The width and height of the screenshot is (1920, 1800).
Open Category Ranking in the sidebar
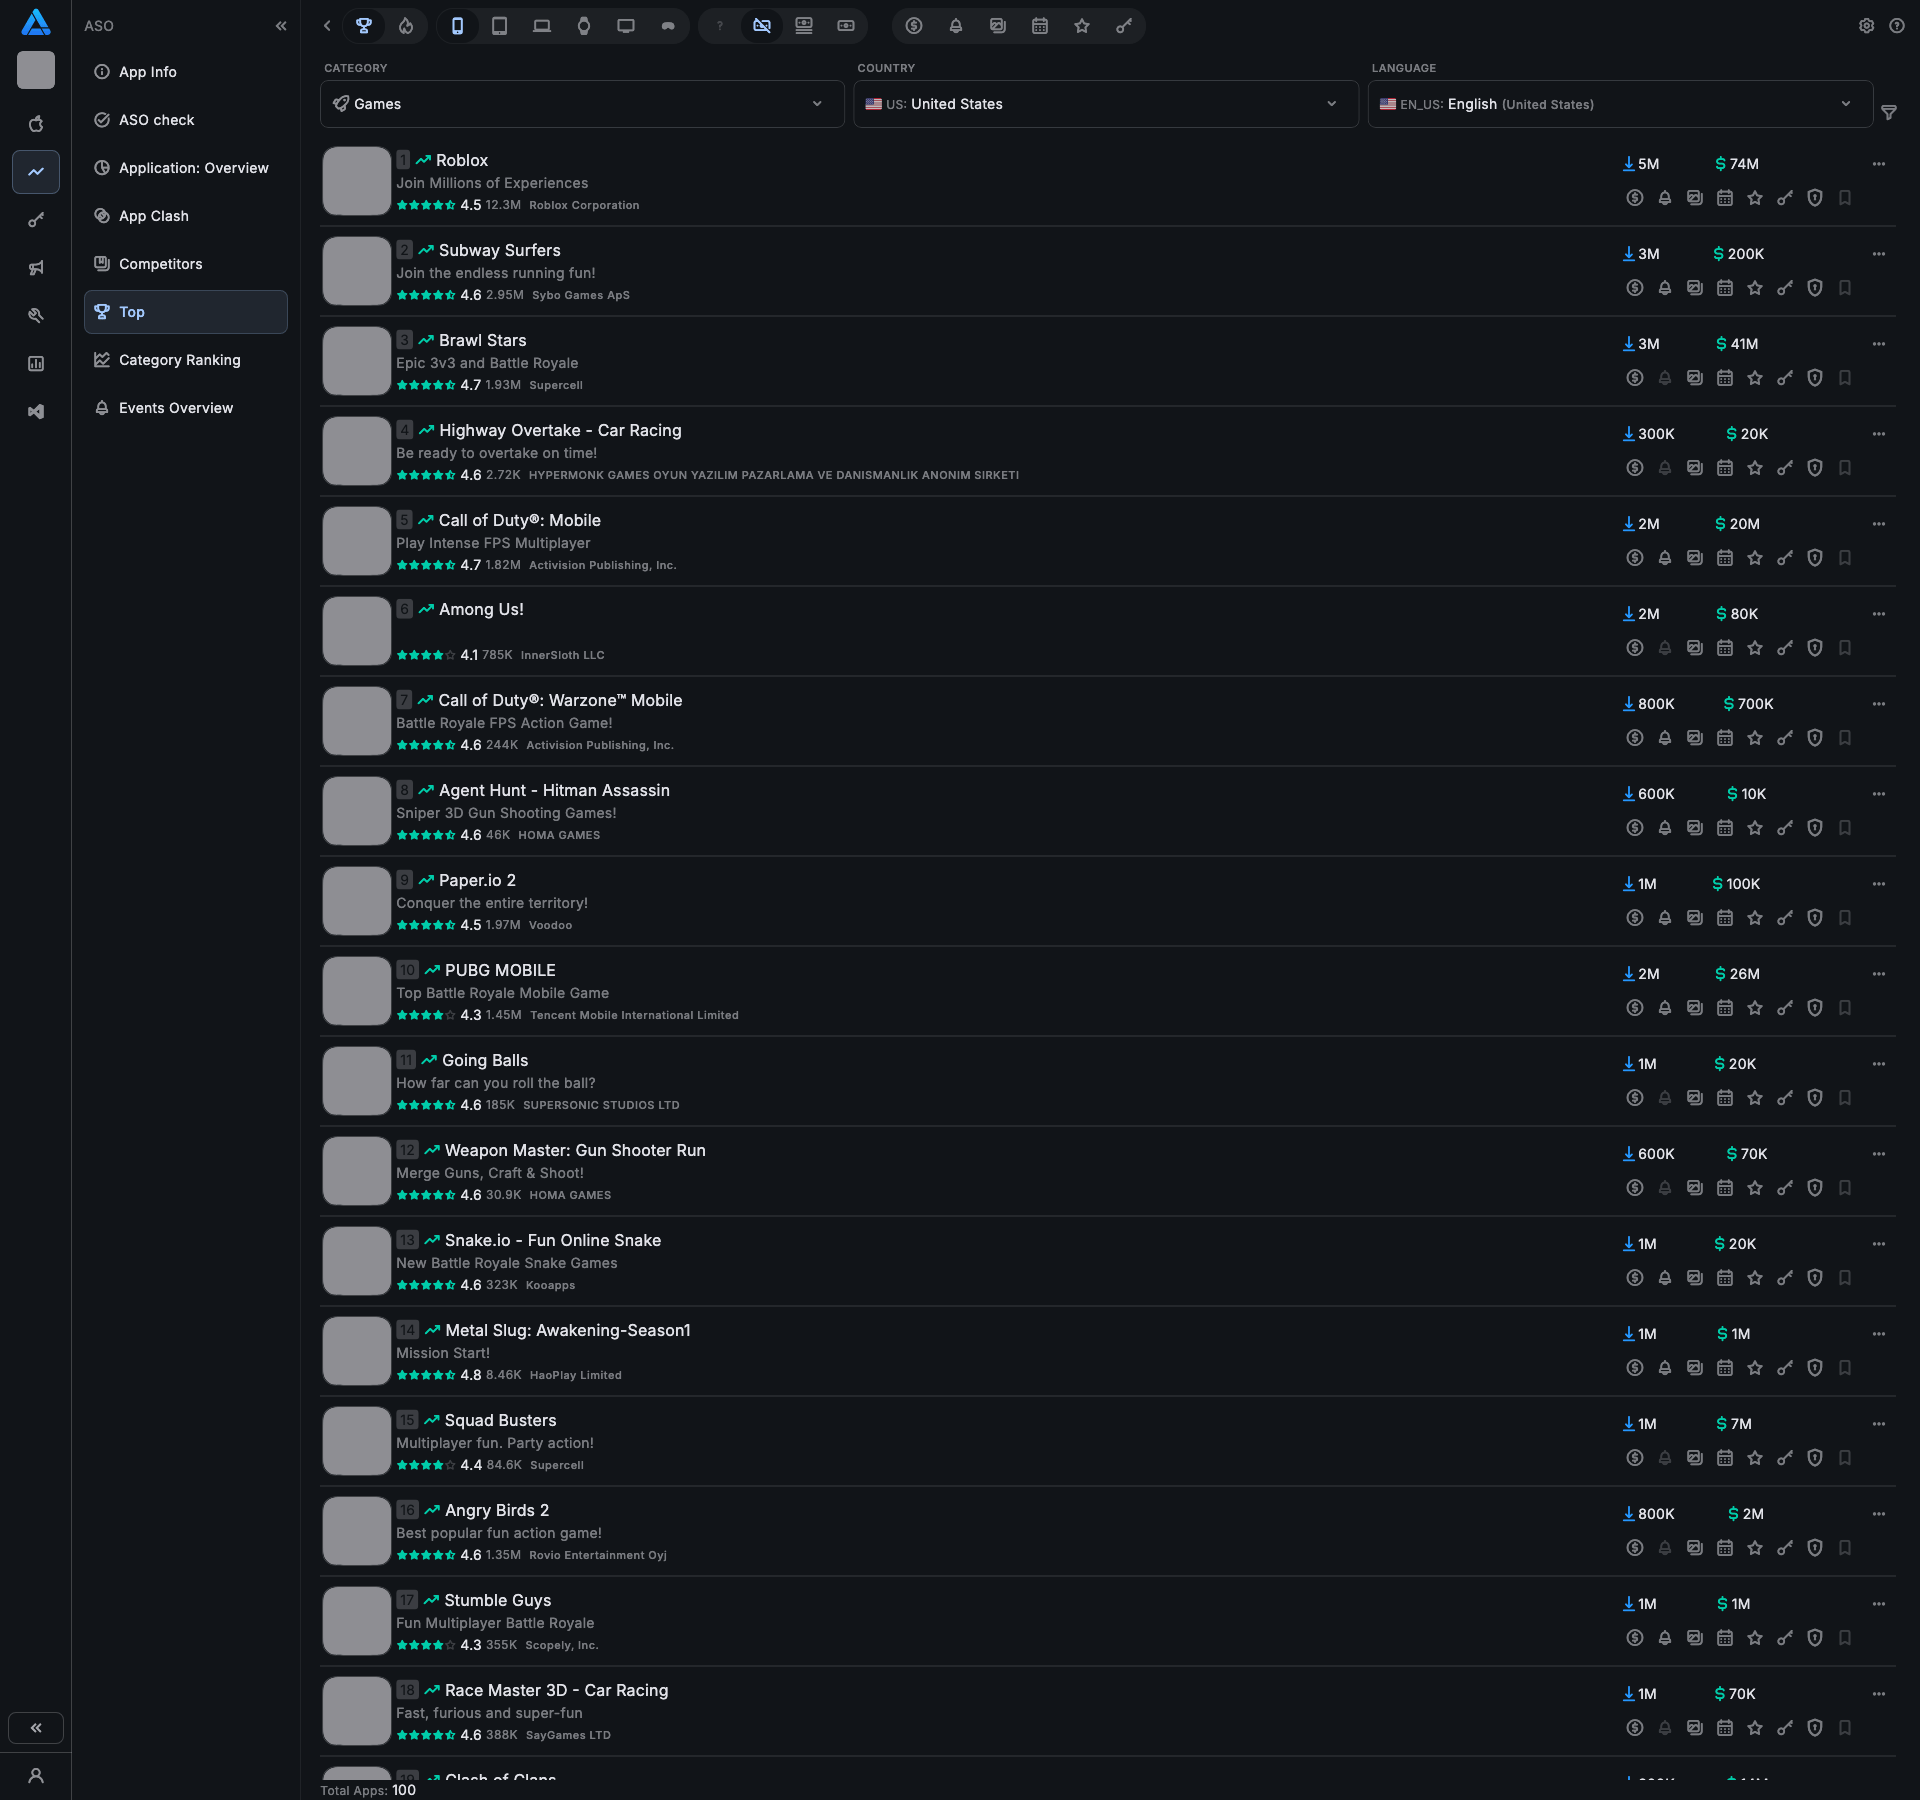(180, 360)
